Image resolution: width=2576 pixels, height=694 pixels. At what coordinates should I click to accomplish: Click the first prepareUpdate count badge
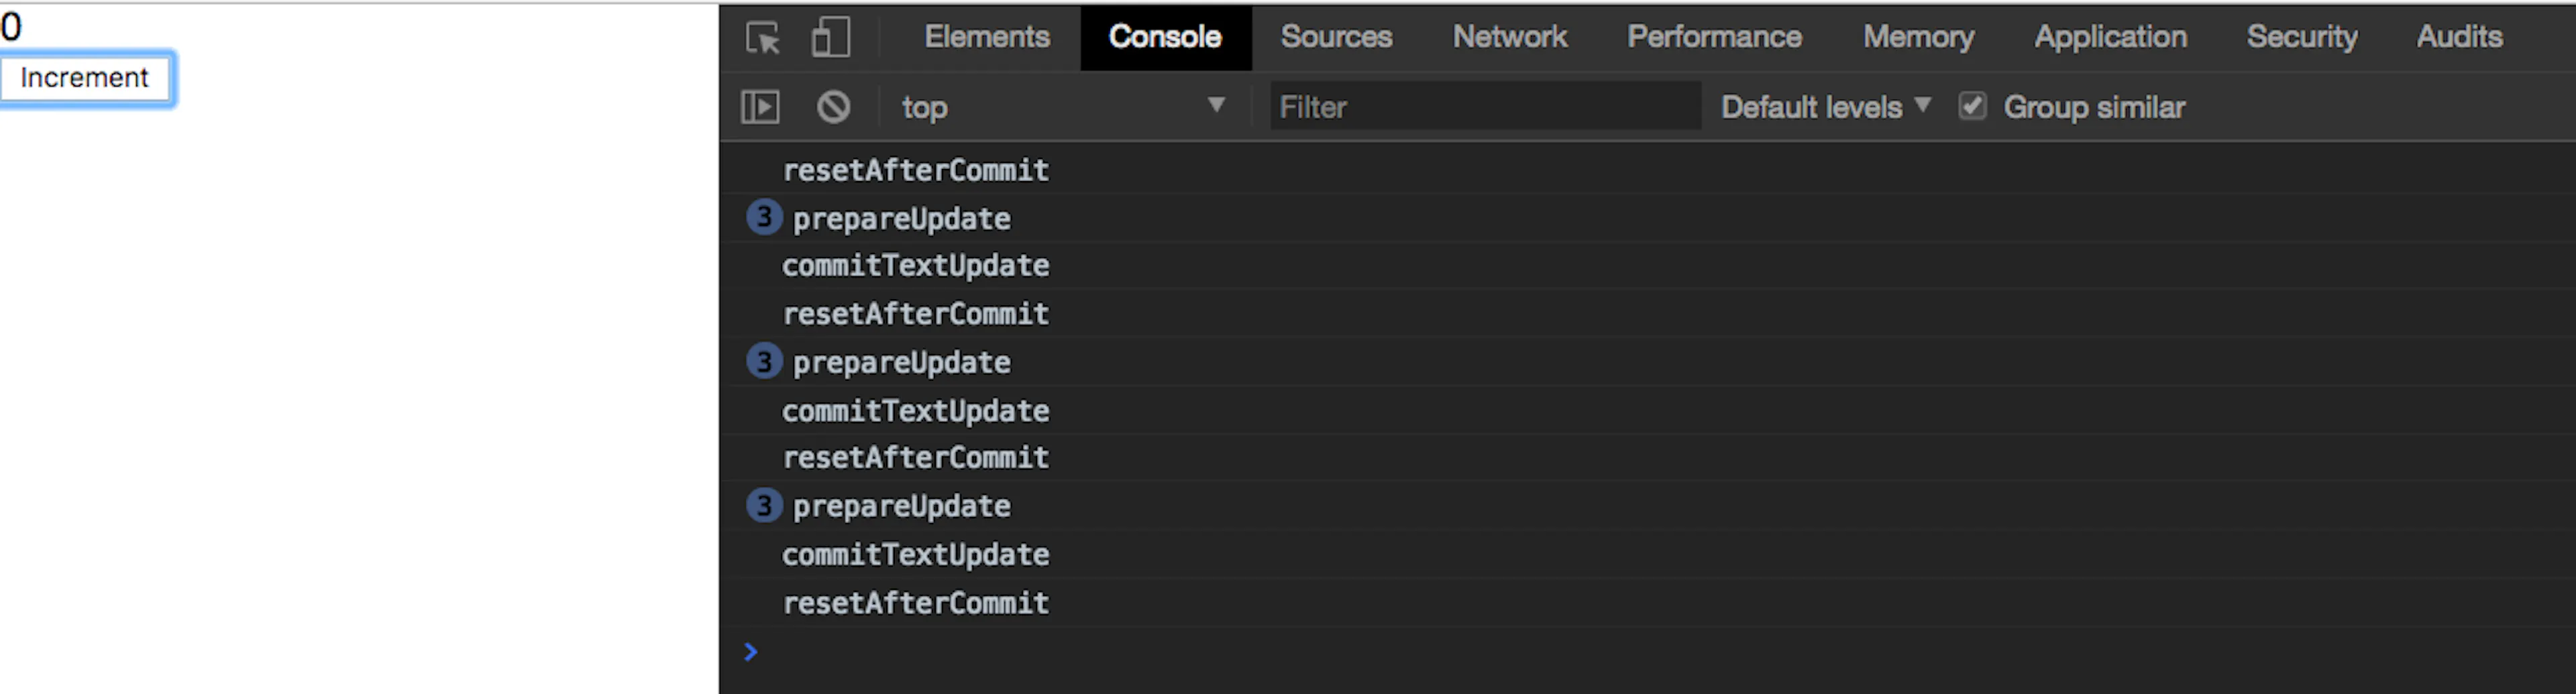tap(764, 217)
